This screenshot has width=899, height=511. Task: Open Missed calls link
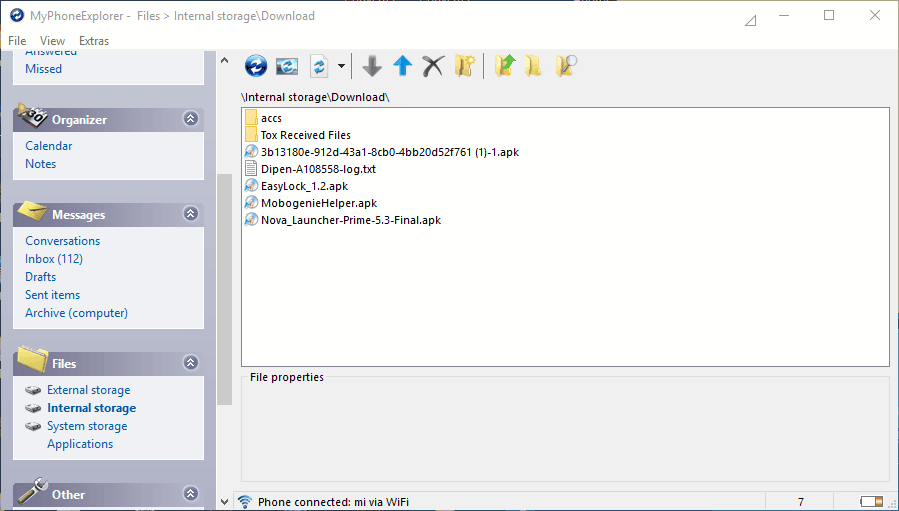tap(44, 69)
